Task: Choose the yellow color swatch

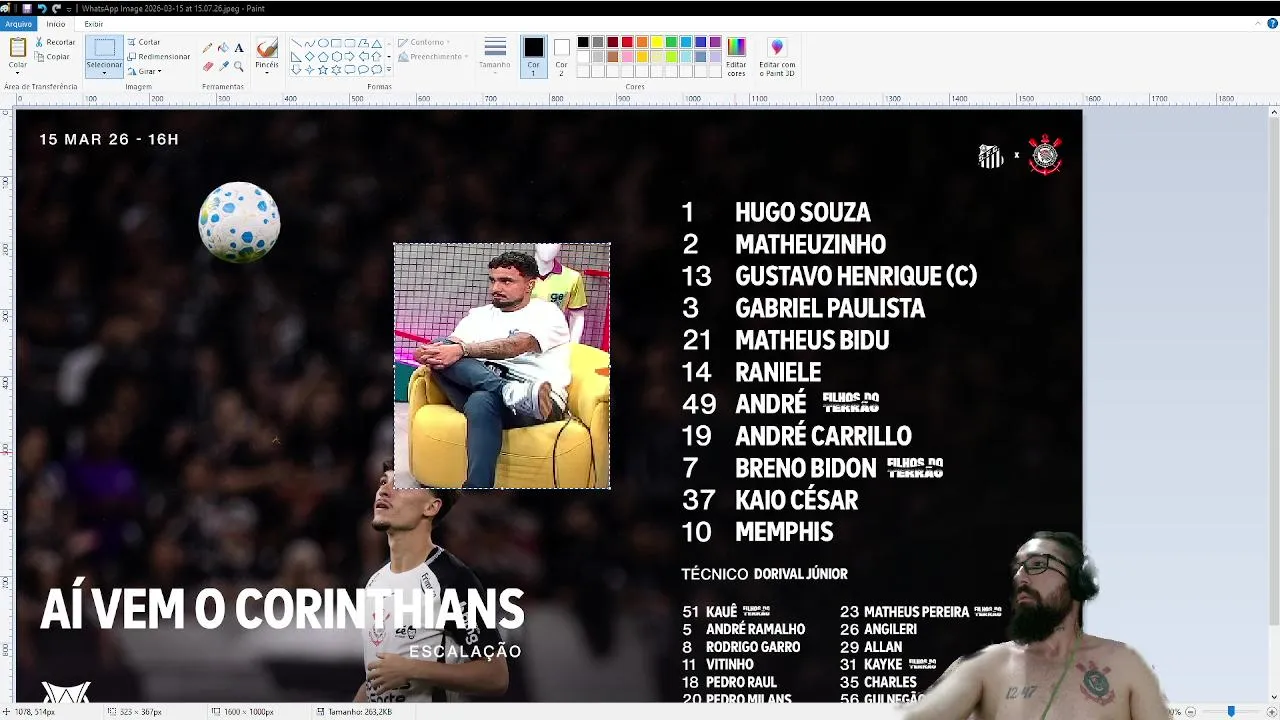Action: pos(656,42)
